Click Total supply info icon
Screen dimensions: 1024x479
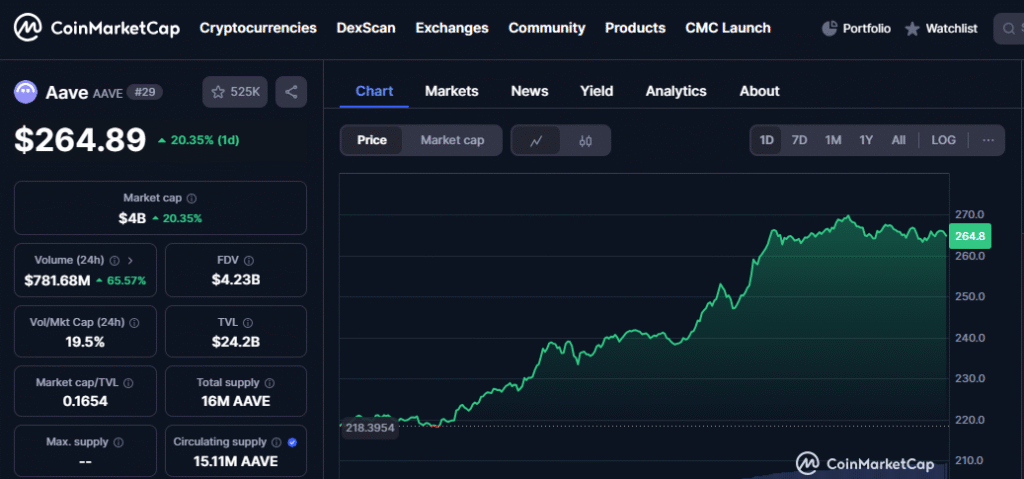[270, 383]
